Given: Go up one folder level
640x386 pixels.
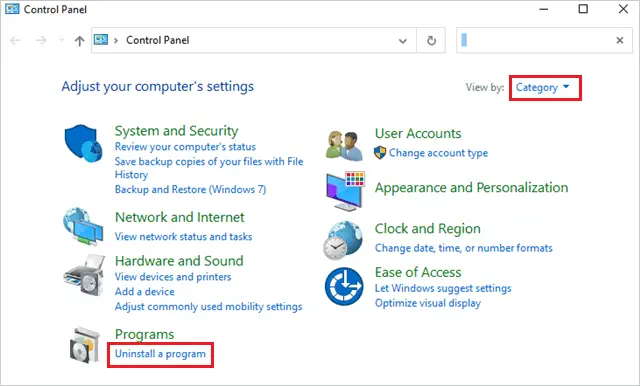Looking at the screenshot, I should tap(79, 40).
